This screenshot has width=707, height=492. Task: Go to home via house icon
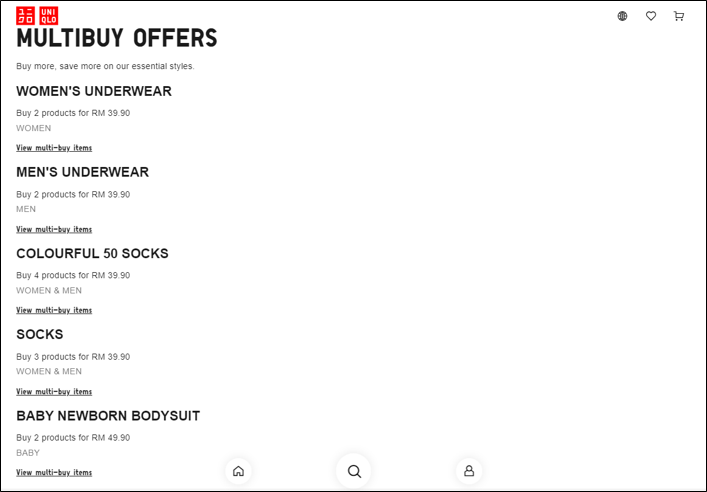click(x=238, y=471)
